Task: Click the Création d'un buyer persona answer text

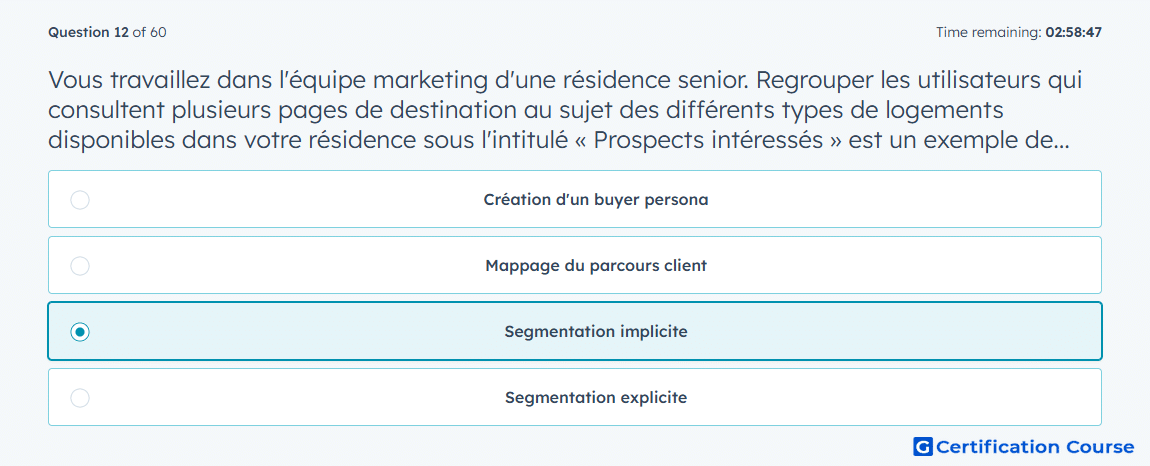Action: pos(596,200)
